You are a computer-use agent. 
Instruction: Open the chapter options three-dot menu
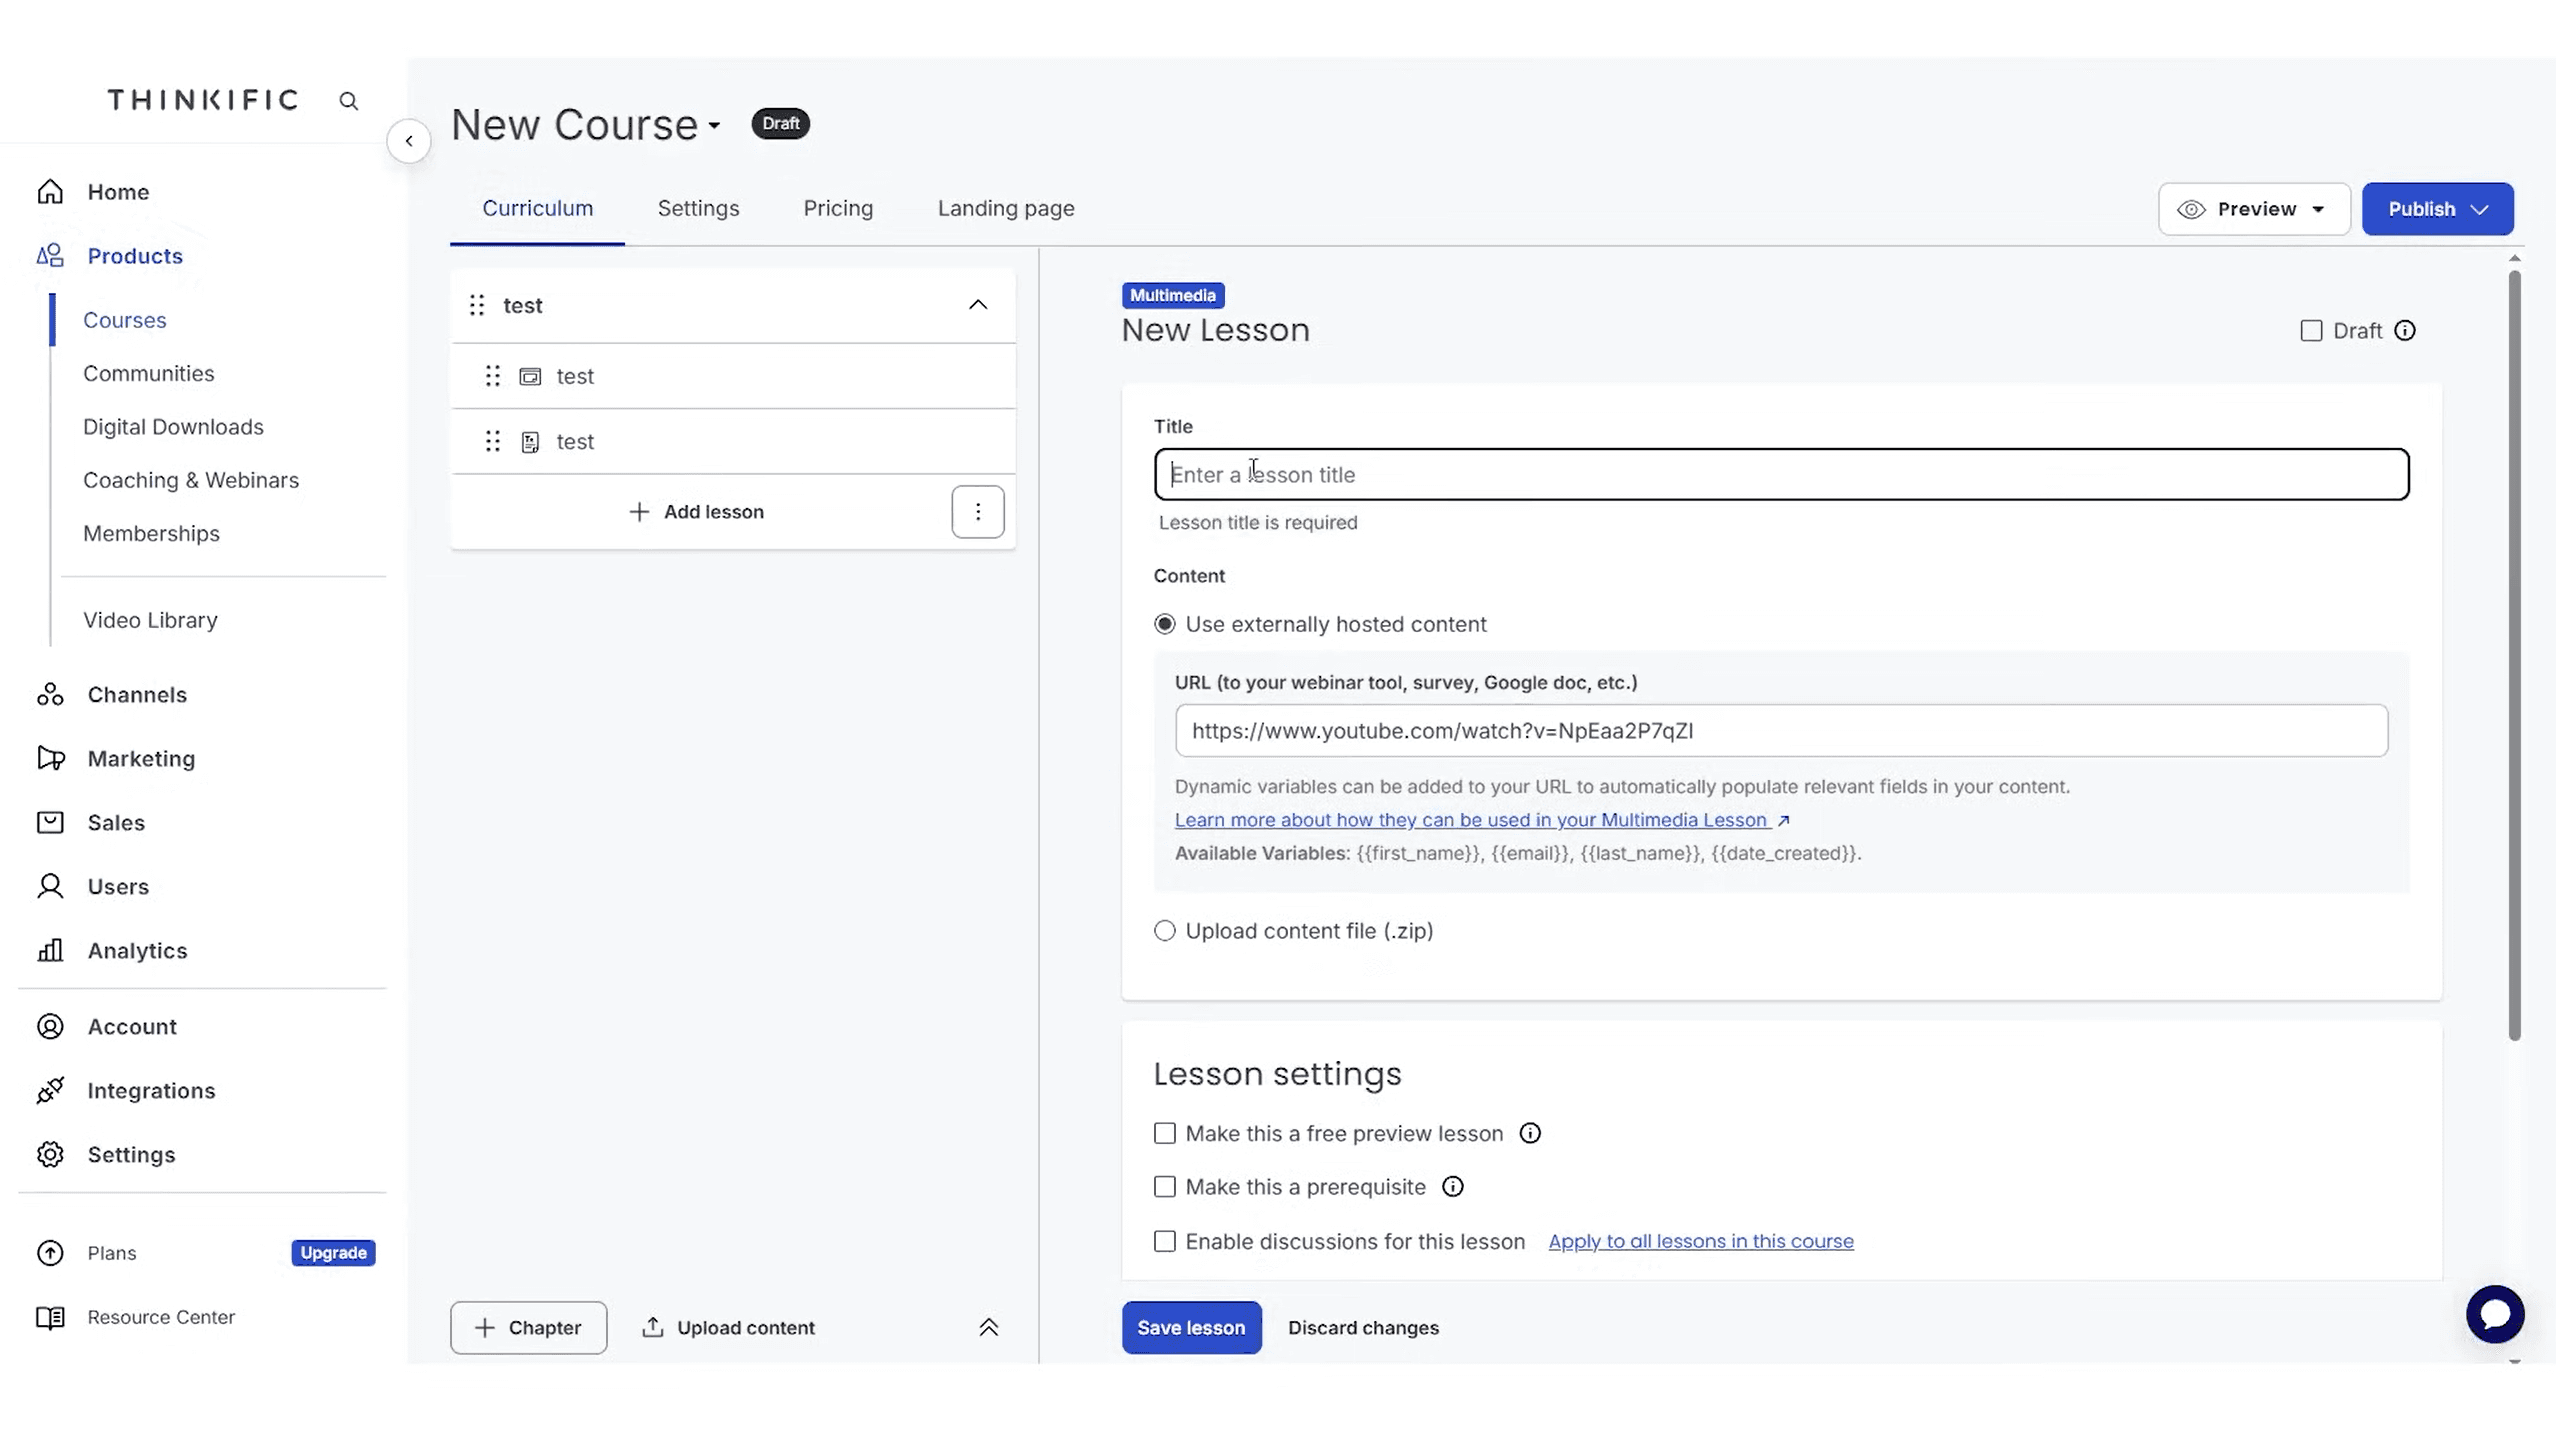978,511
